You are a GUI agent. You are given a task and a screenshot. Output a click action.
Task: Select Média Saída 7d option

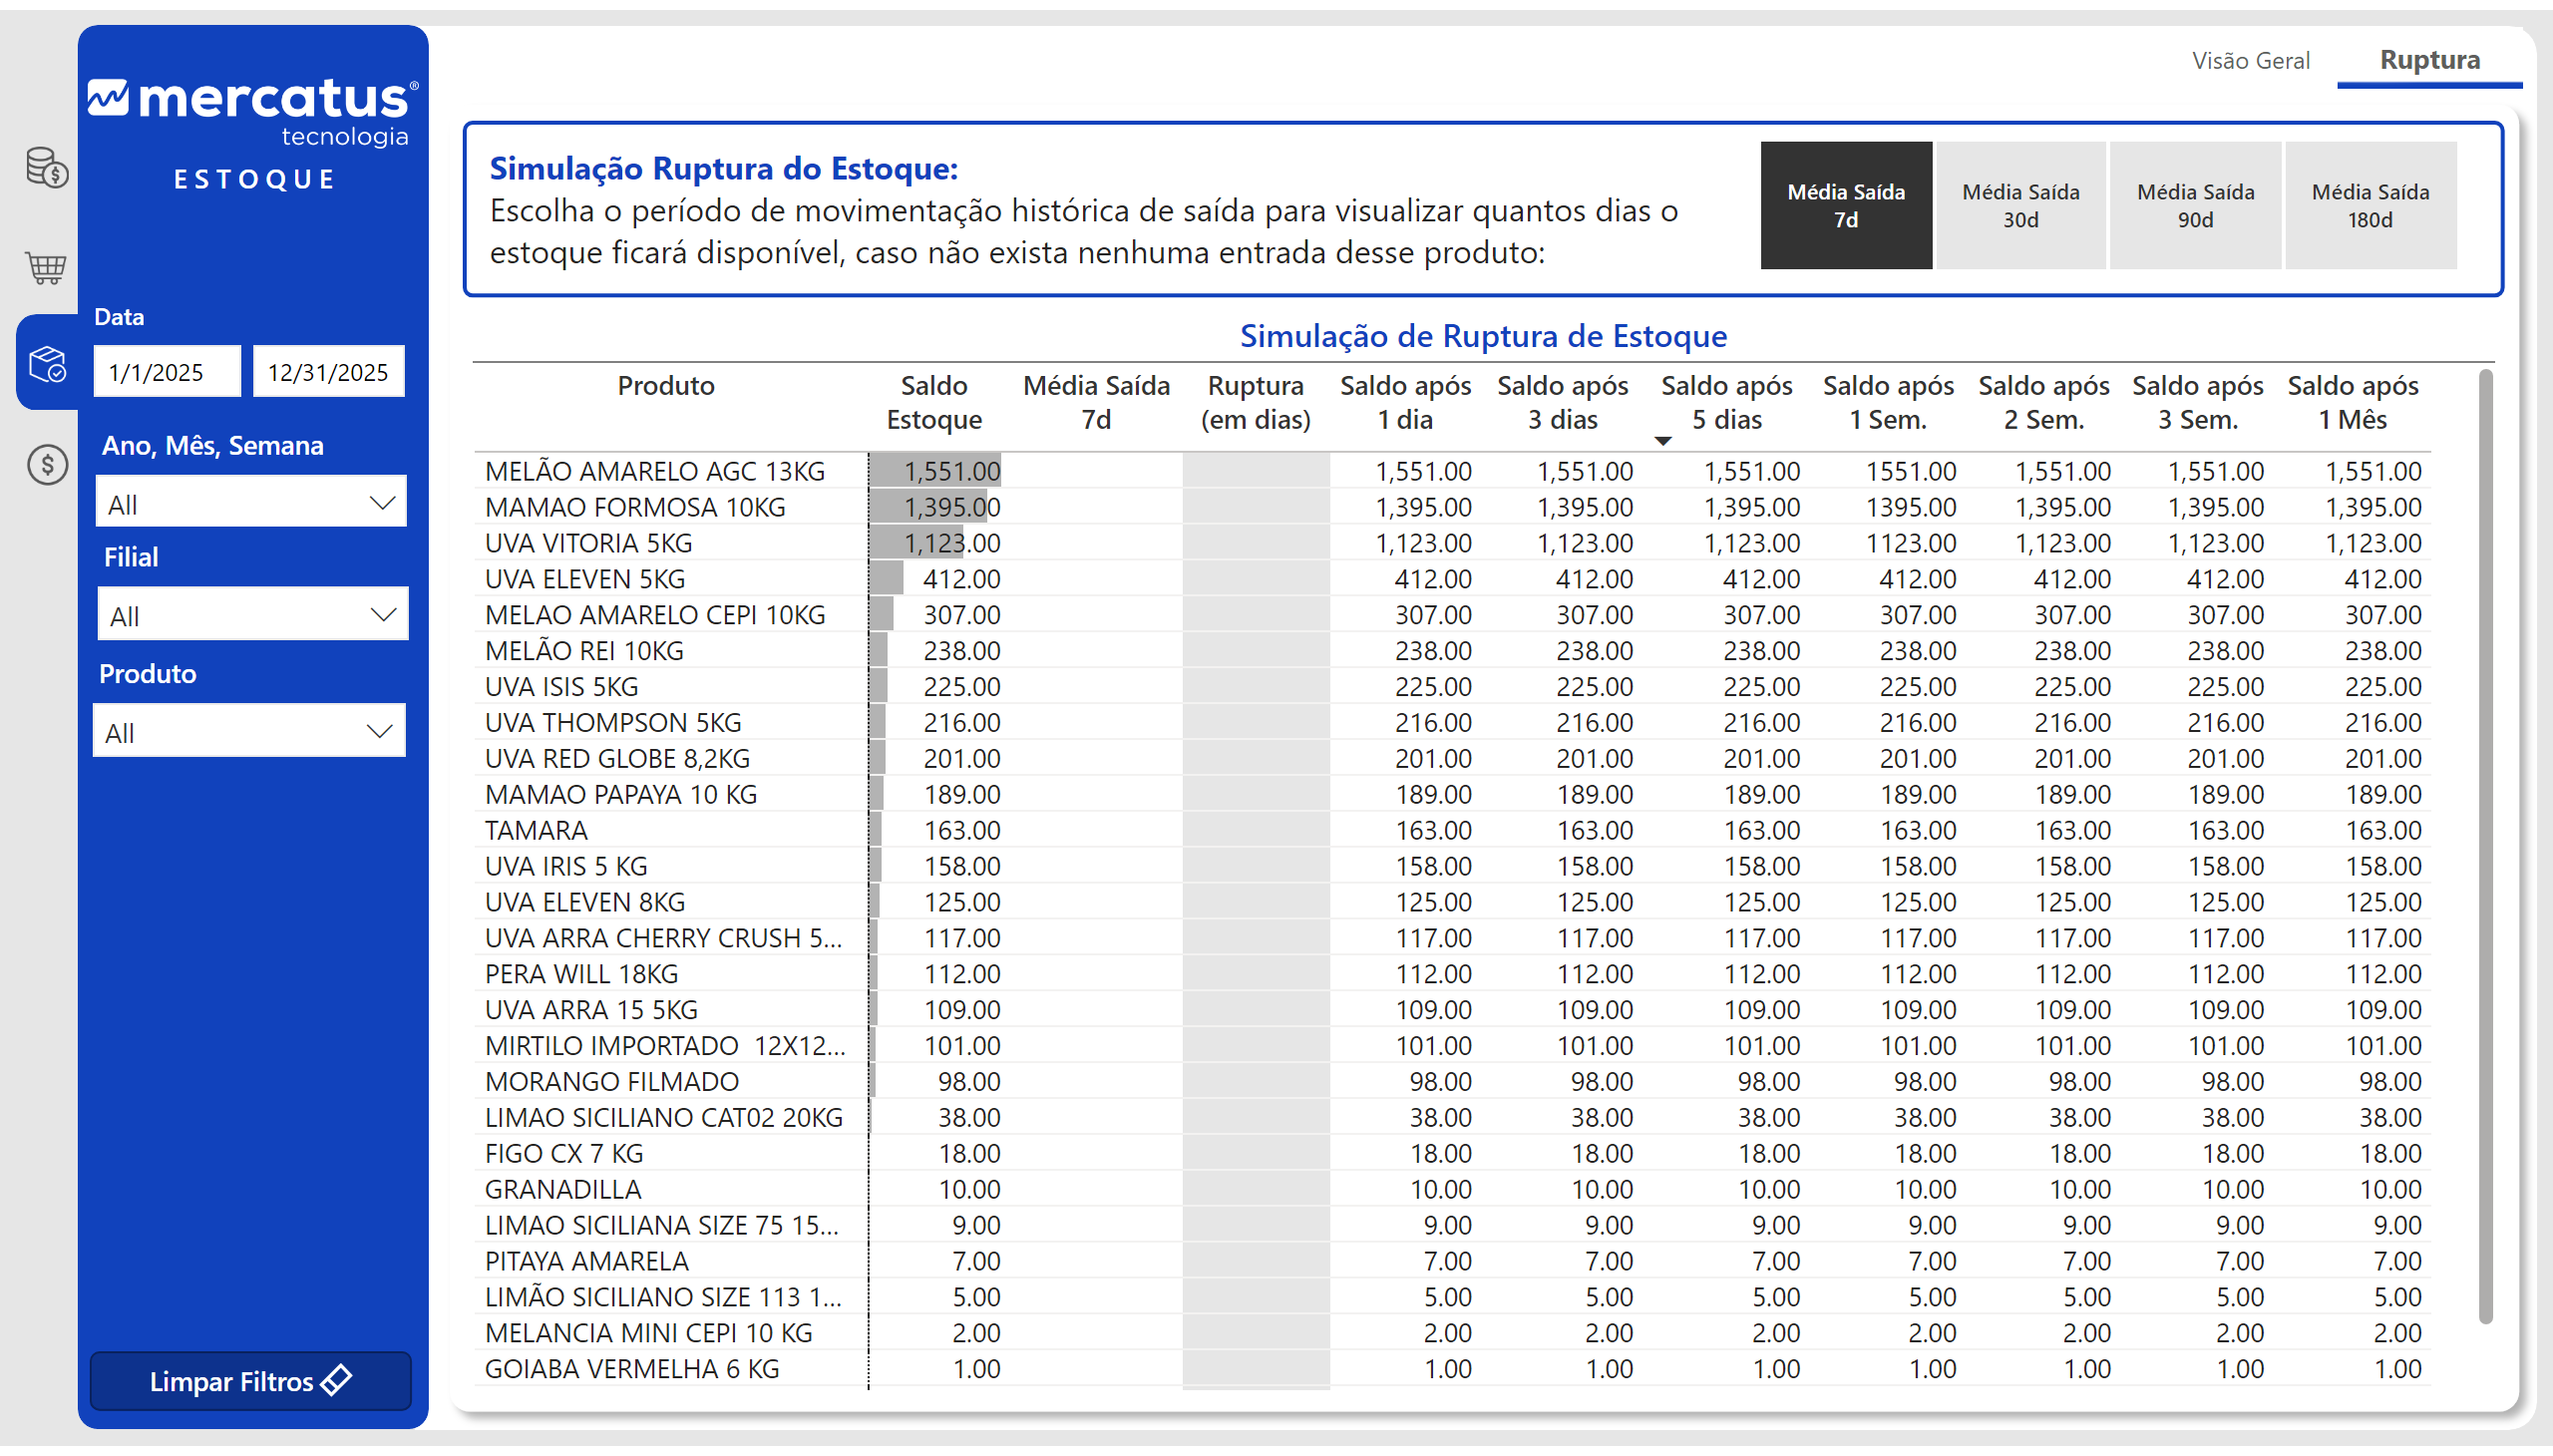(x=1845, y=205)
